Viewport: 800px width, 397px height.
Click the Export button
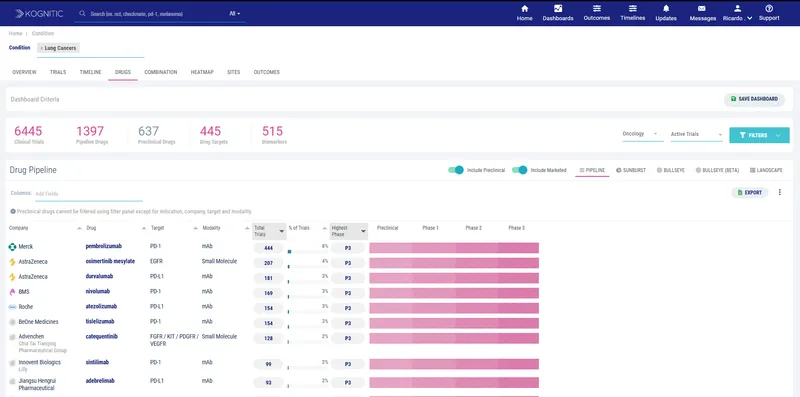click(x=749, y=192)
